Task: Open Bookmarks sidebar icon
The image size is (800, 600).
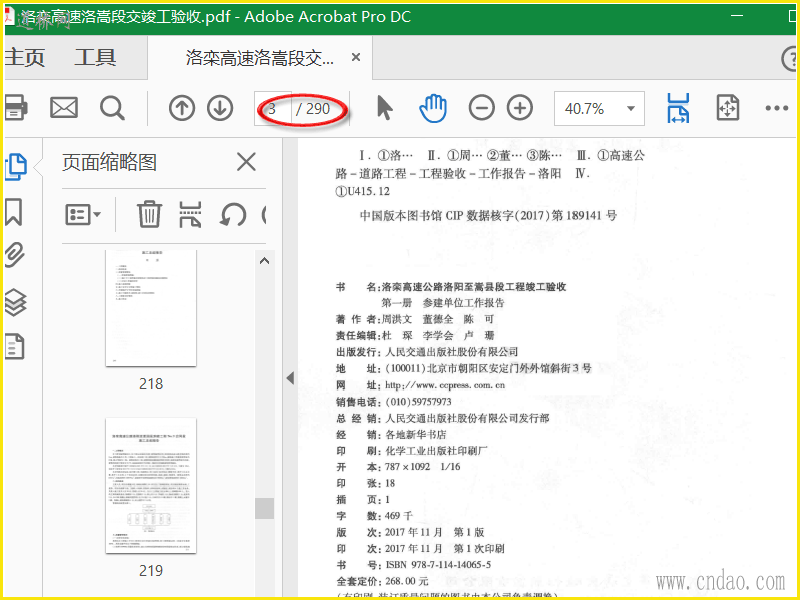Action: point(13,212)
